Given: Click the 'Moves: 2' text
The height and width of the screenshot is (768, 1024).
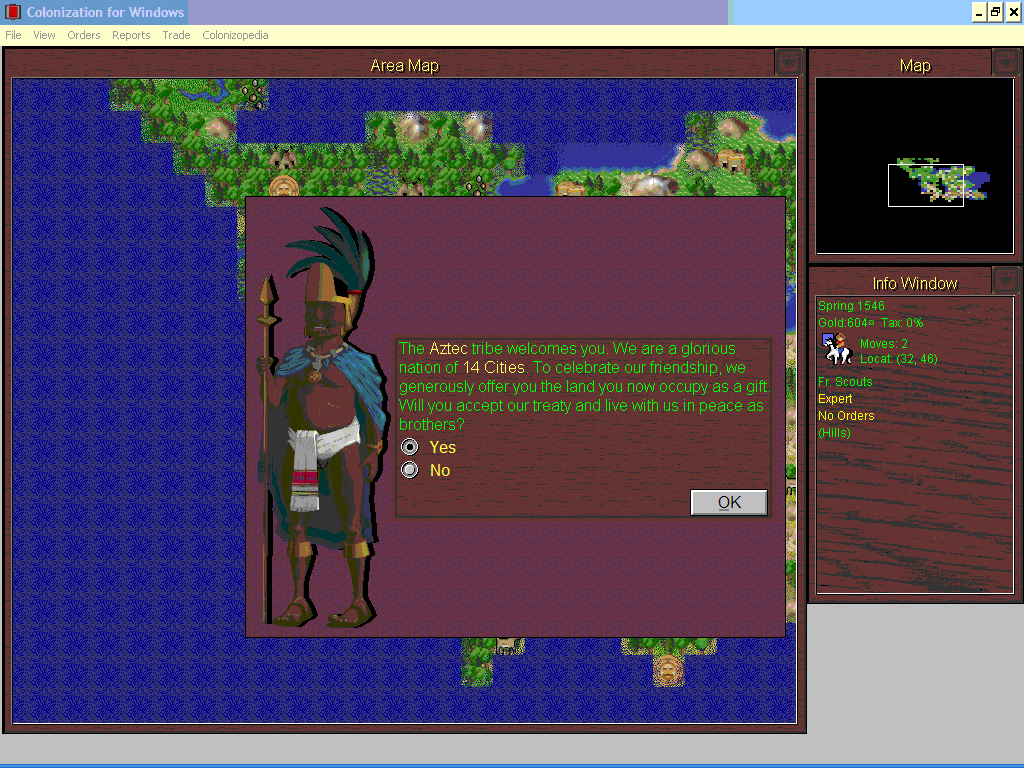Looking at the screenshot, I should tap(884, 344).
